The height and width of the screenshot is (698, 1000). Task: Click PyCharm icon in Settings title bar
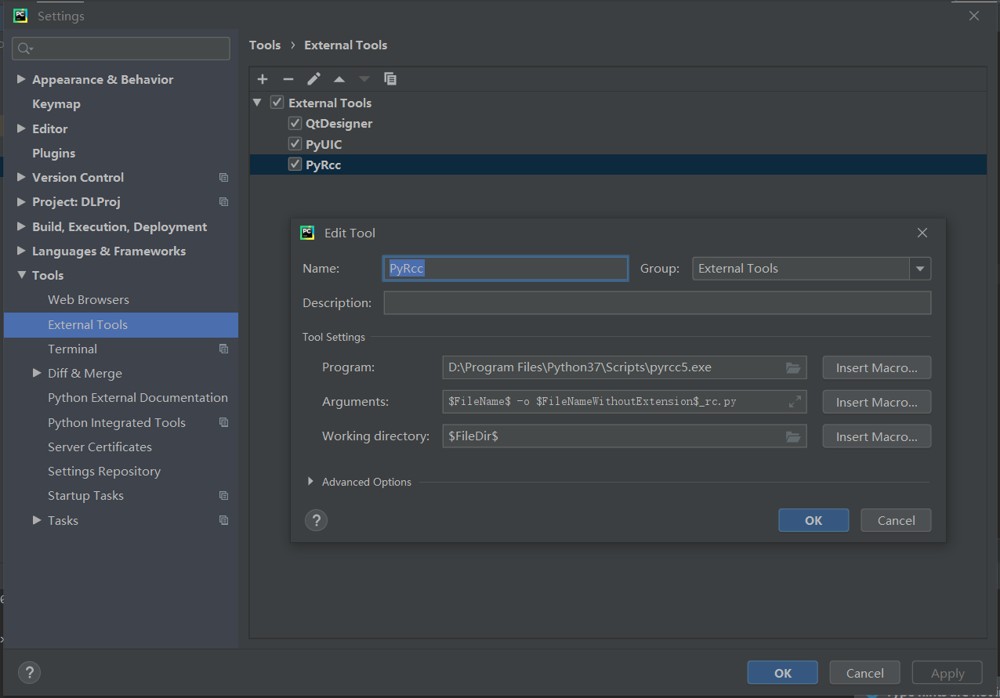pyautogui.click(x=20, y=15)
